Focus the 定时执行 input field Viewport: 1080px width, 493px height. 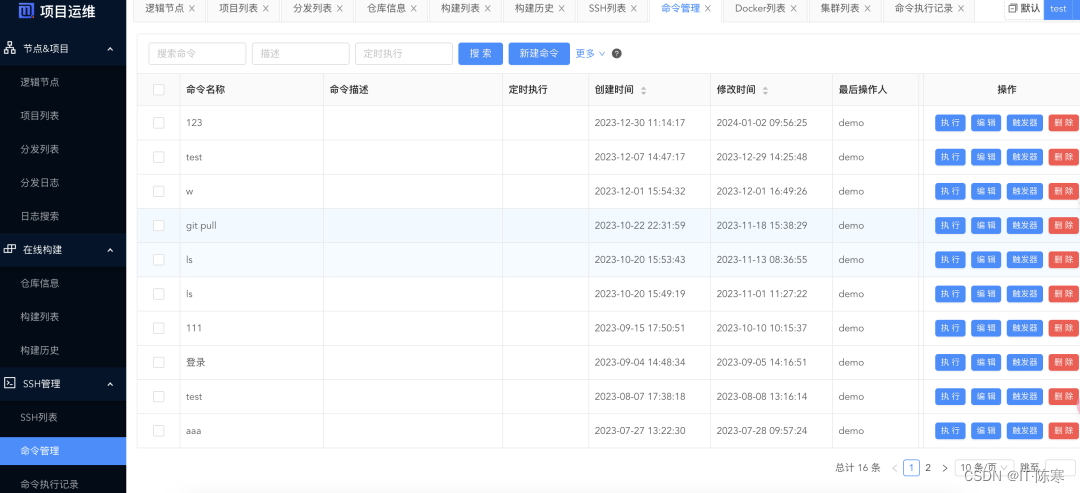tap(404, 54)
